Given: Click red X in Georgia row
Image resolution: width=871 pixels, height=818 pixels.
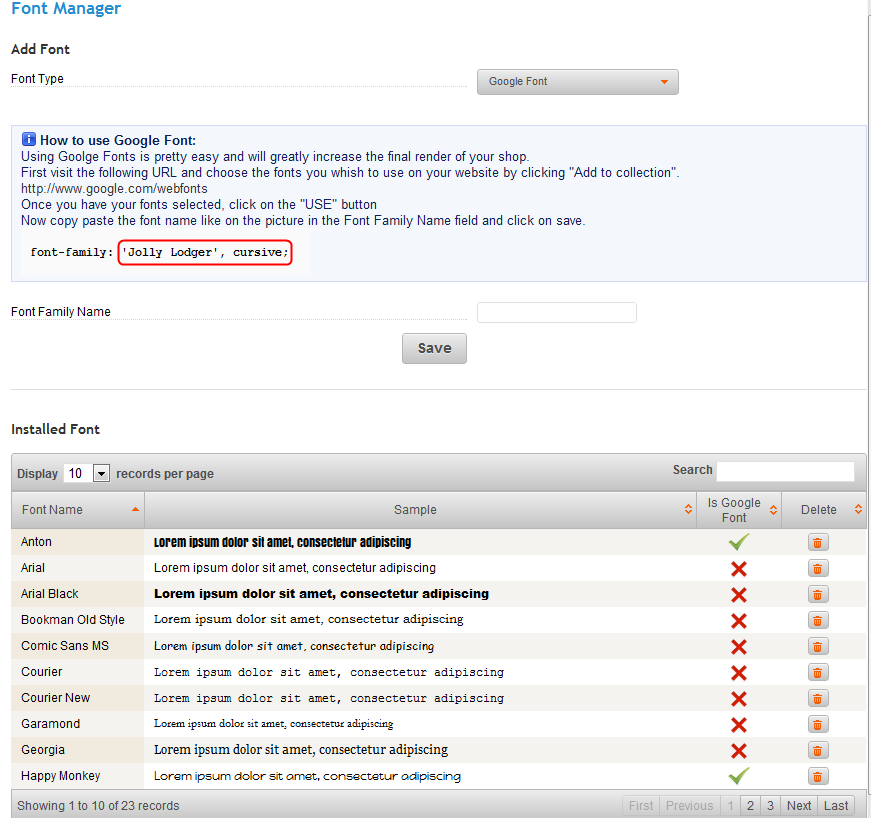Looking at the screenshot, I should [x=739, y=751].
